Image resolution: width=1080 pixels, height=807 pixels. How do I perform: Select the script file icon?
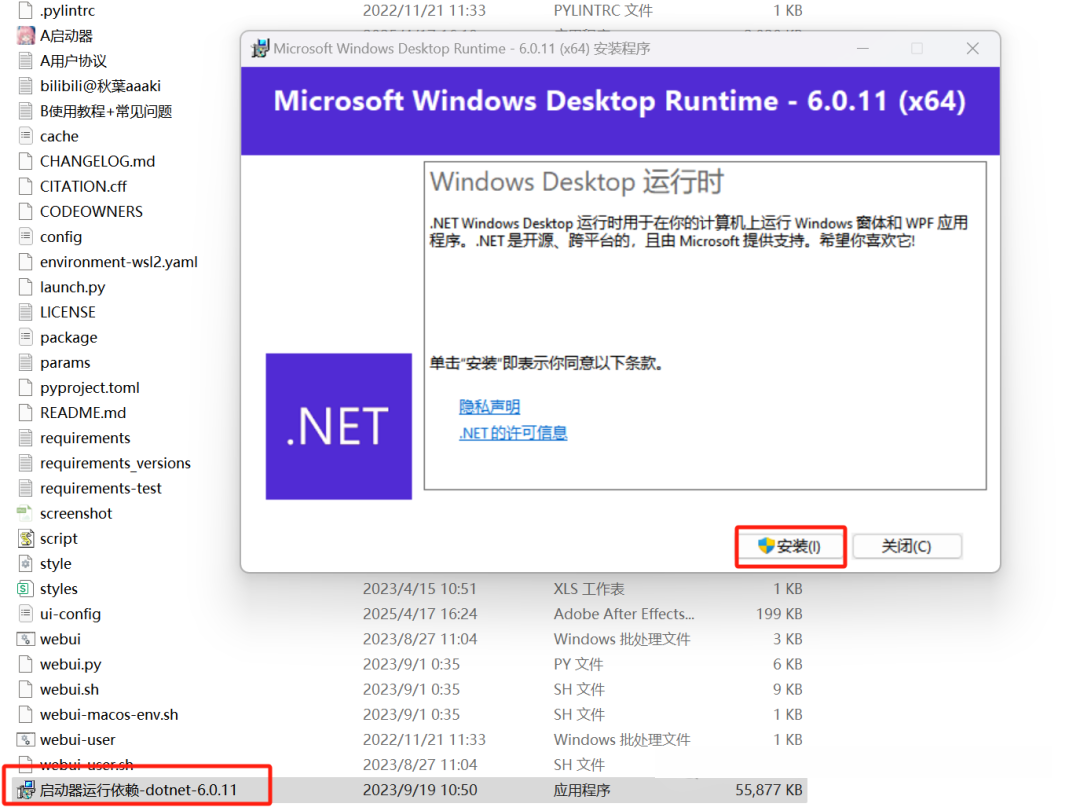[25, 538]
